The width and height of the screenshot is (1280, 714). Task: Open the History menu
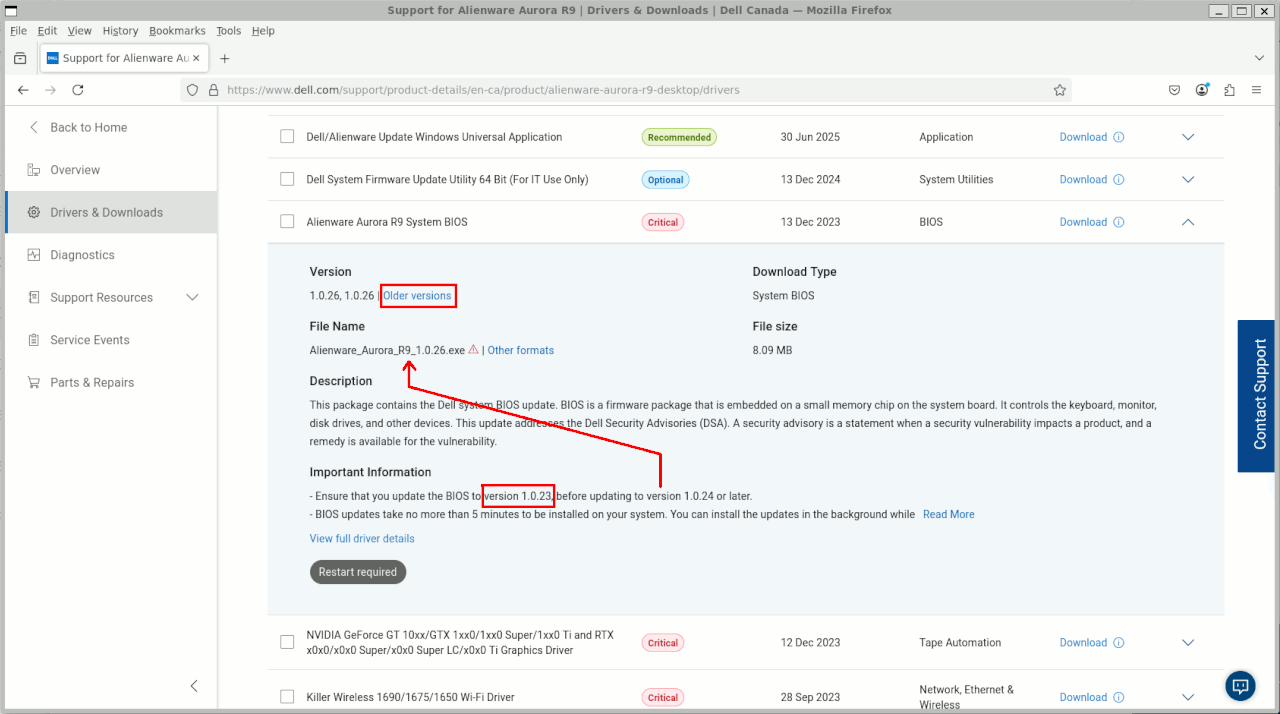click(120, 31)
